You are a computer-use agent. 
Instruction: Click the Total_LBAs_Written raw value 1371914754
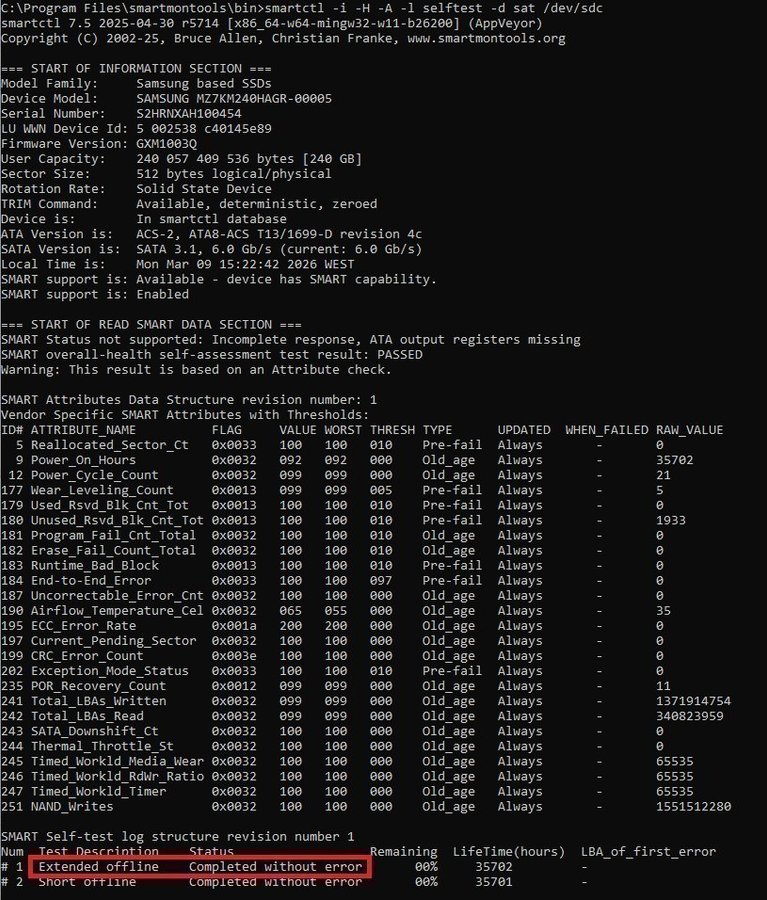click(693, 701)
